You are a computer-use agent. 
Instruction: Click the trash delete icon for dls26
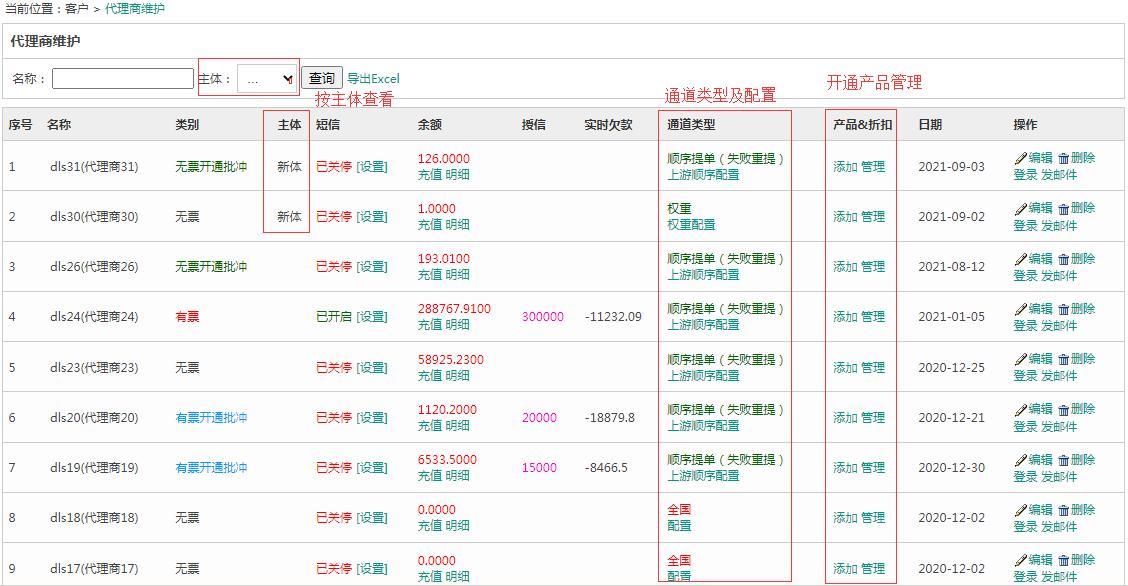(x=1063, y=259)
